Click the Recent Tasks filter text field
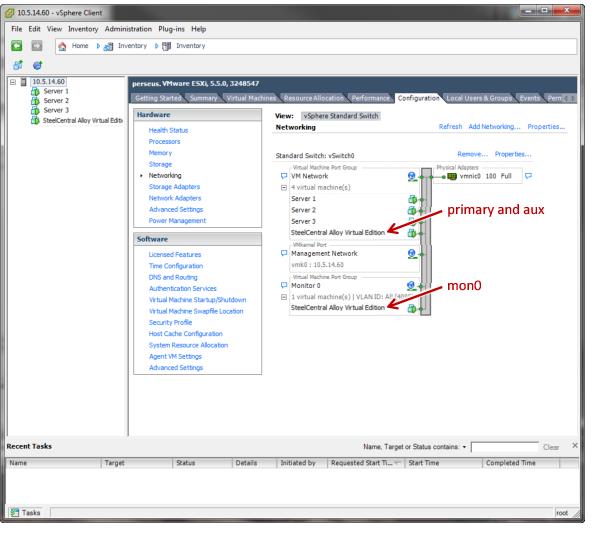 504,447
